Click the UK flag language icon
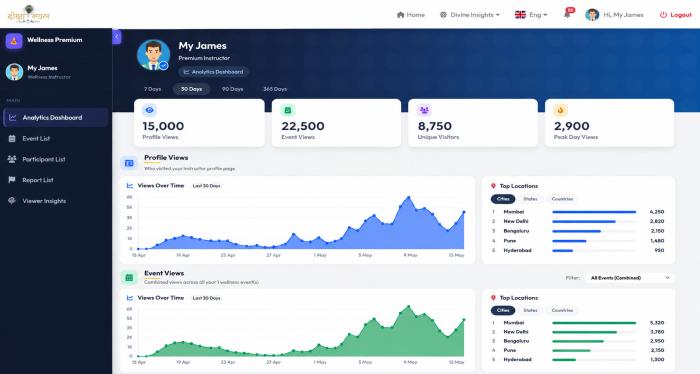Screen dimensions: 700x374 tap(520, 15)
